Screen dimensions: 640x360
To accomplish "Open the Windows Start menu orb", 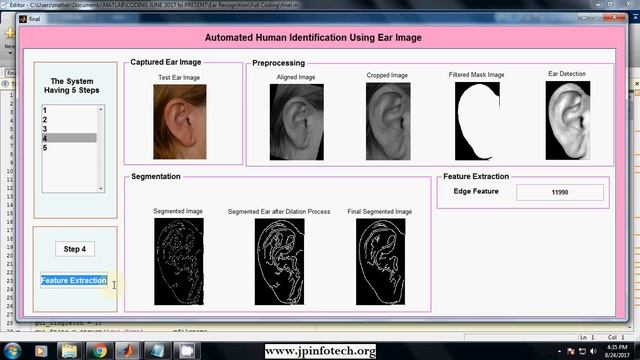I will (12, 351).
